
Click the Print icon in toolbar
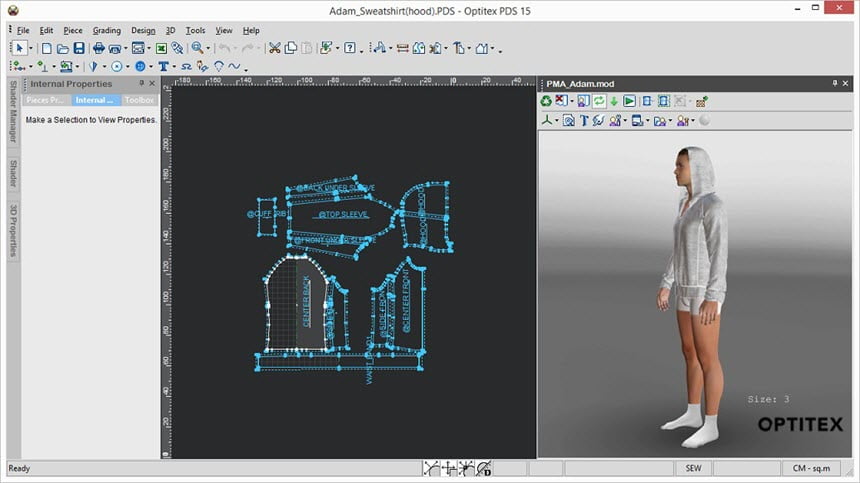click(99, 48)
